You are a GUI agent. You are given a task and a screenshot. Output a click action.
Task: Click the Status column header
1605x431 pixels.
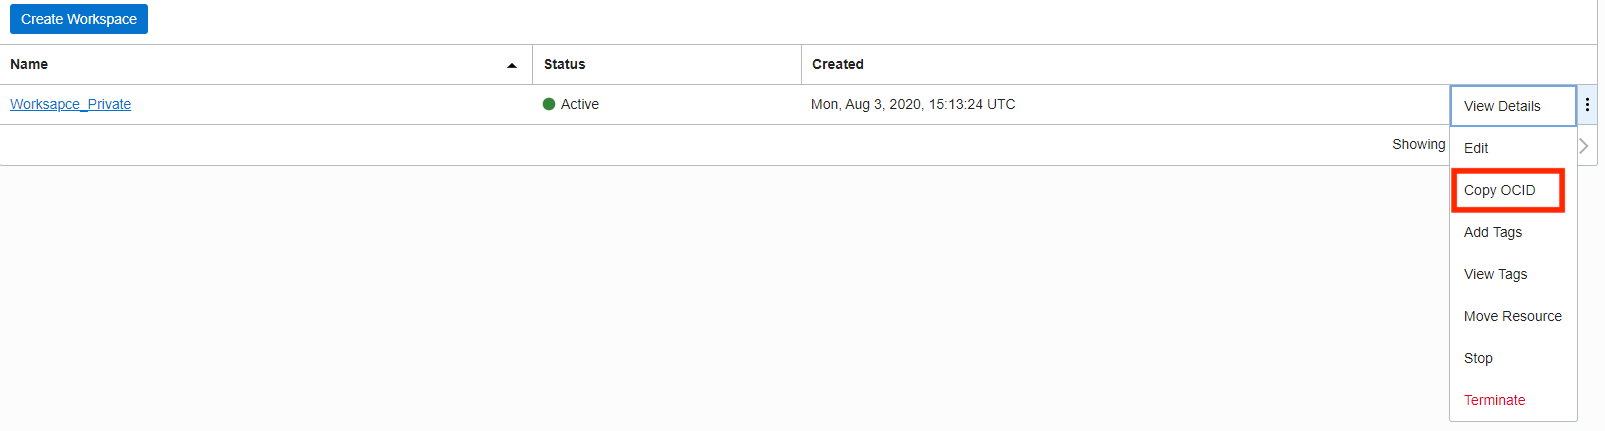(564, 64)
